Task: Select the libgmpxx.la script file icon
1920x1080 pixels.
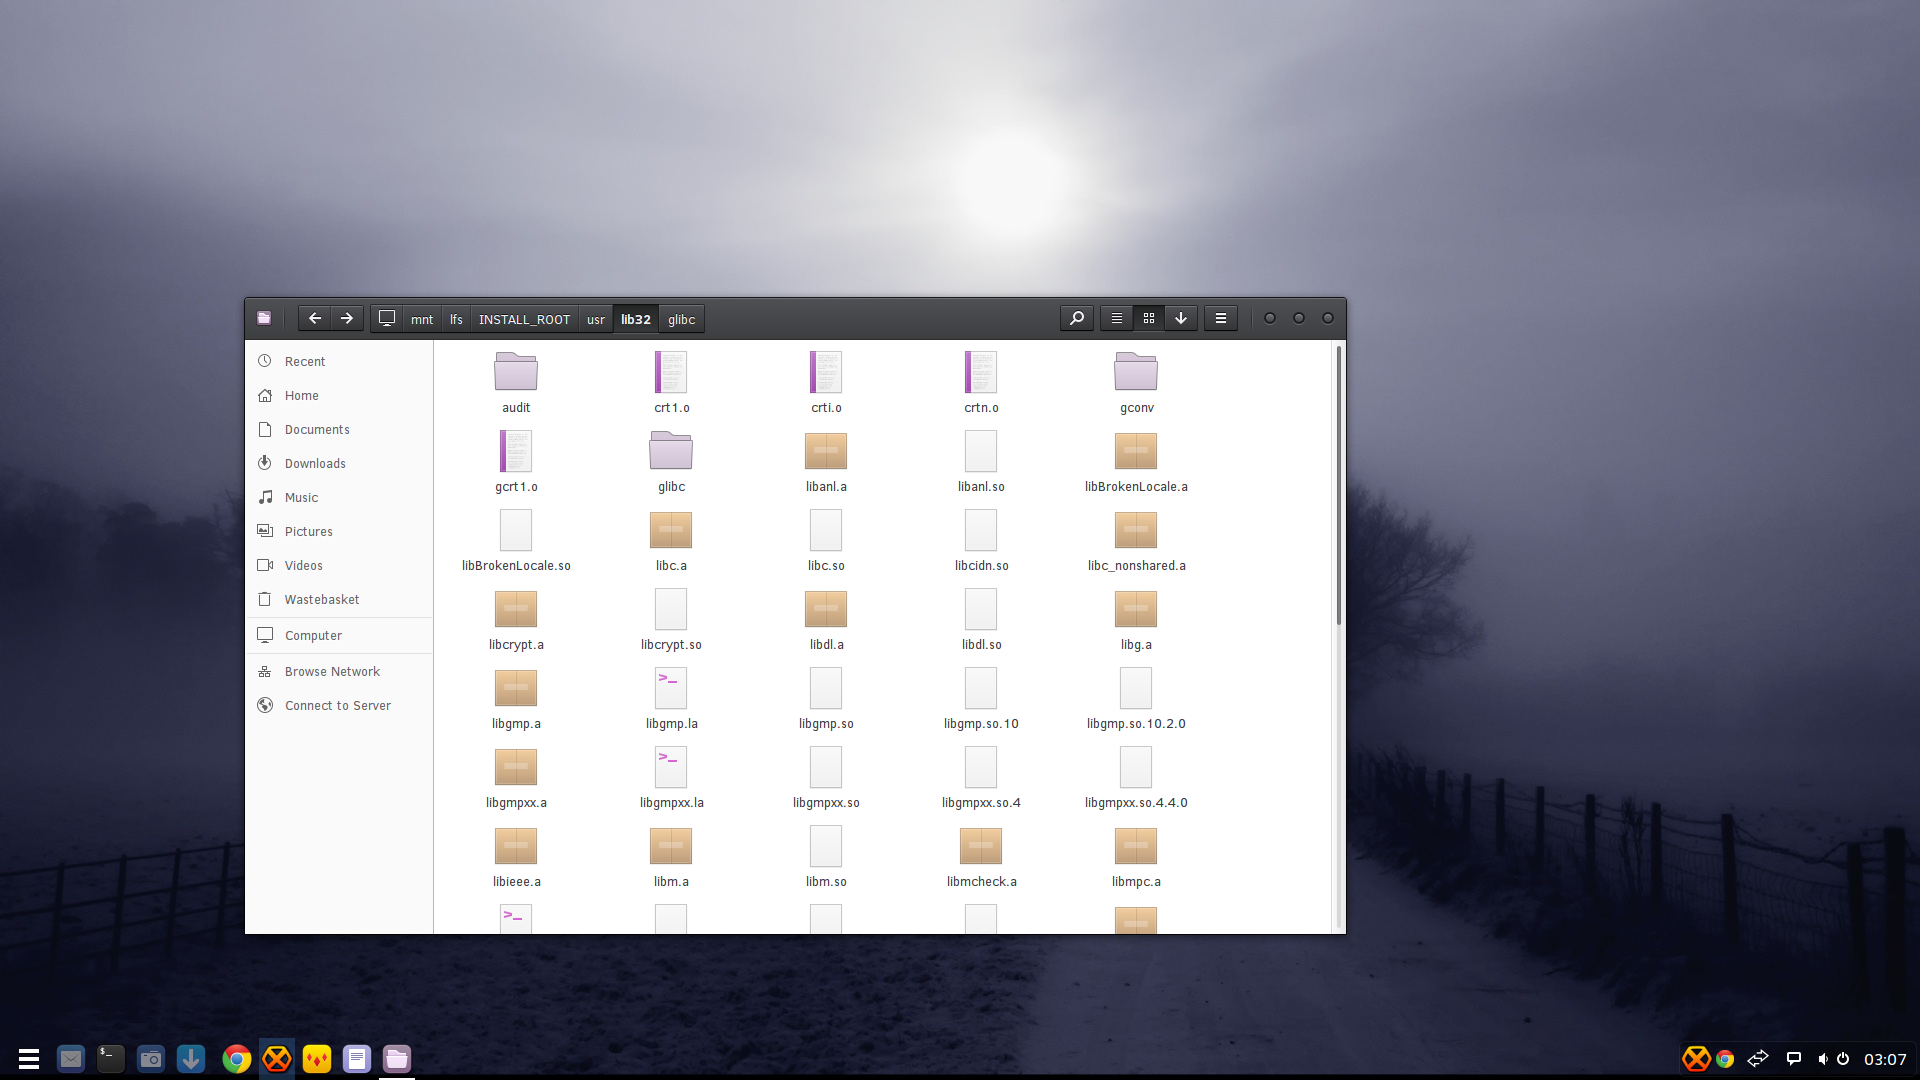Action: click(671, 767)
